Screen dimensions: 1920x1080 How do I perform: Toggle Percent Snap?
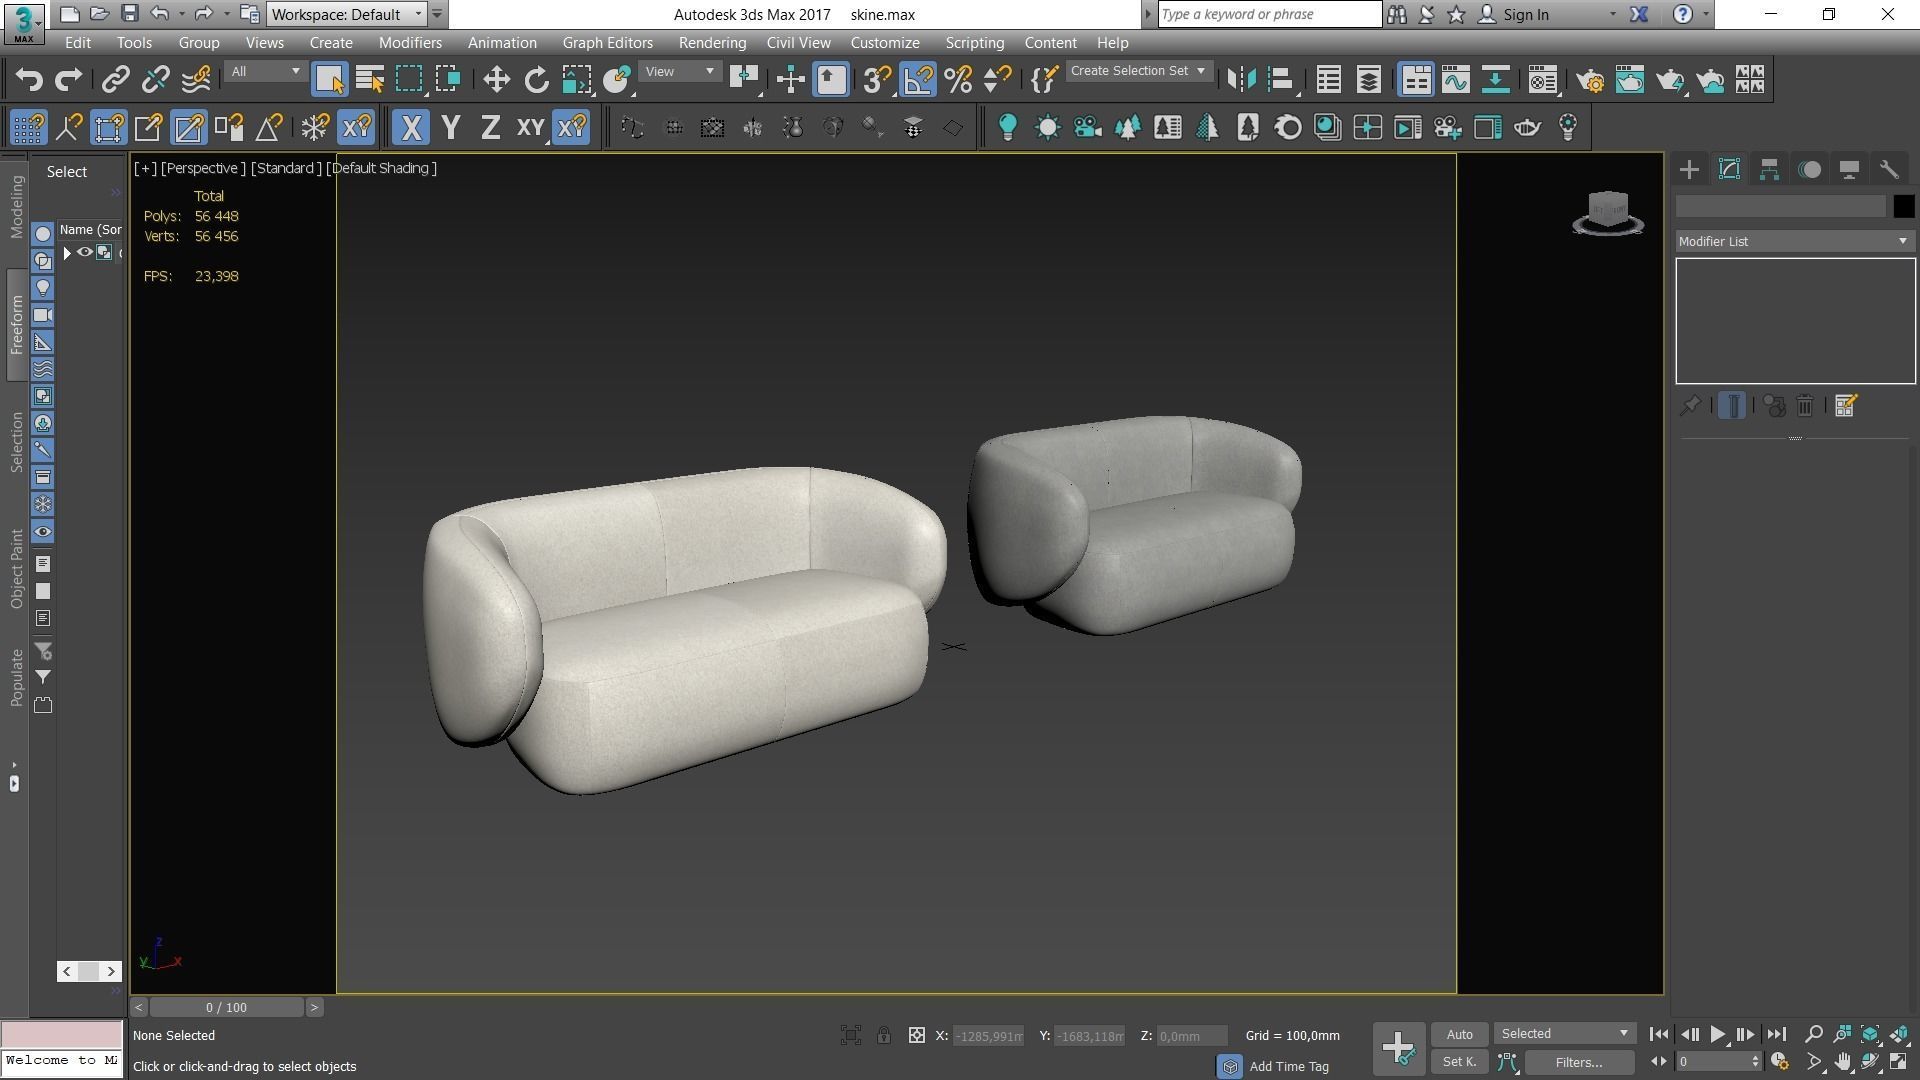pos(958,79)
